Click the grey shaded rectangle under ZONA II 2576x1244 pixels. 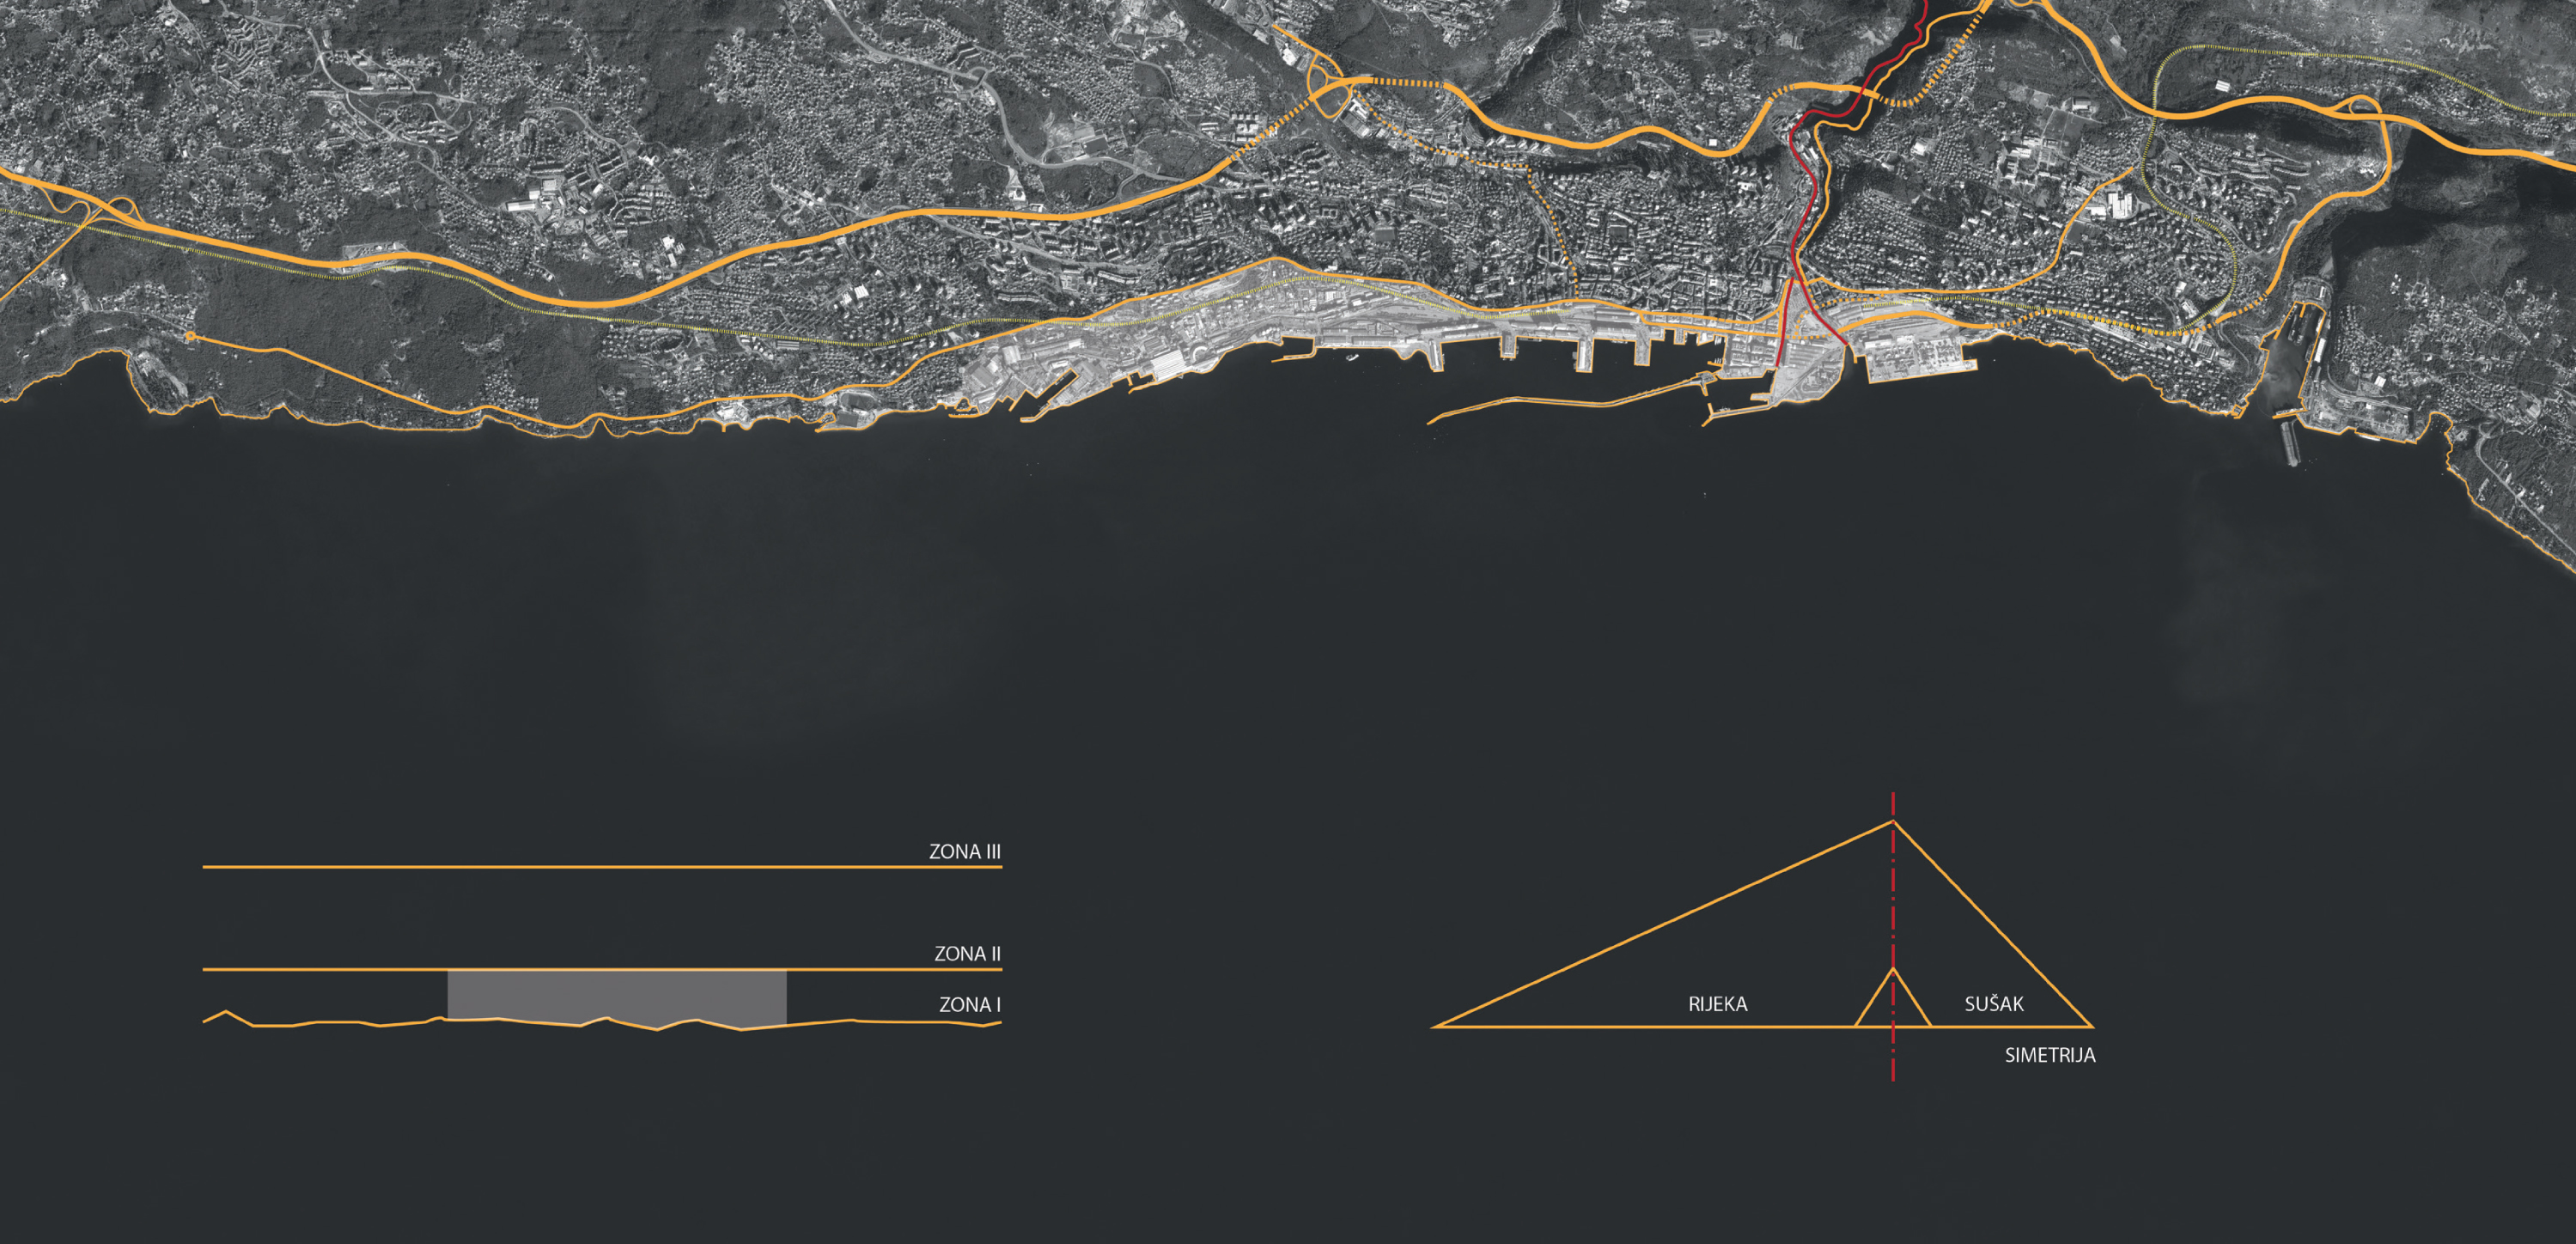616,995
